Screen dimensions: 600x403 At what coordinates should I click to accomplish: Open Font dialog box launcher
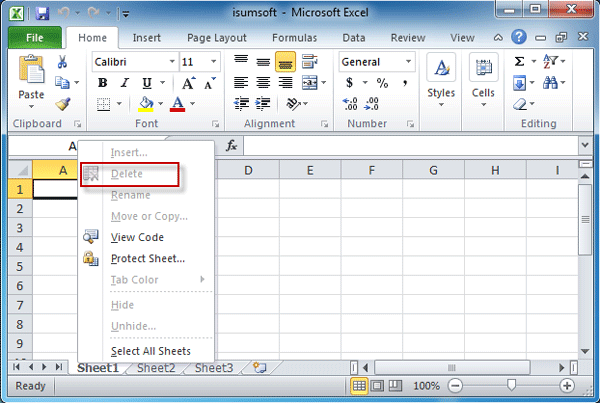(215, 124)
